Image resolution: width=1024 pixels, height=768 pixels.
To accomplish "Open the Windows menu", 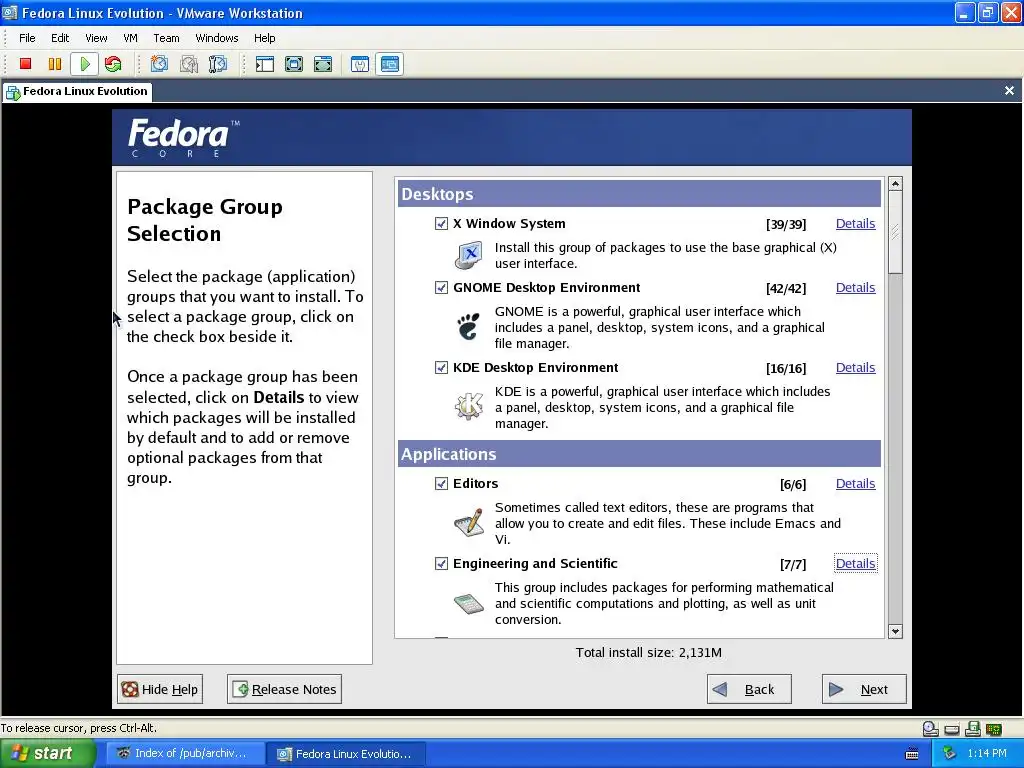I will pos(217,38).
